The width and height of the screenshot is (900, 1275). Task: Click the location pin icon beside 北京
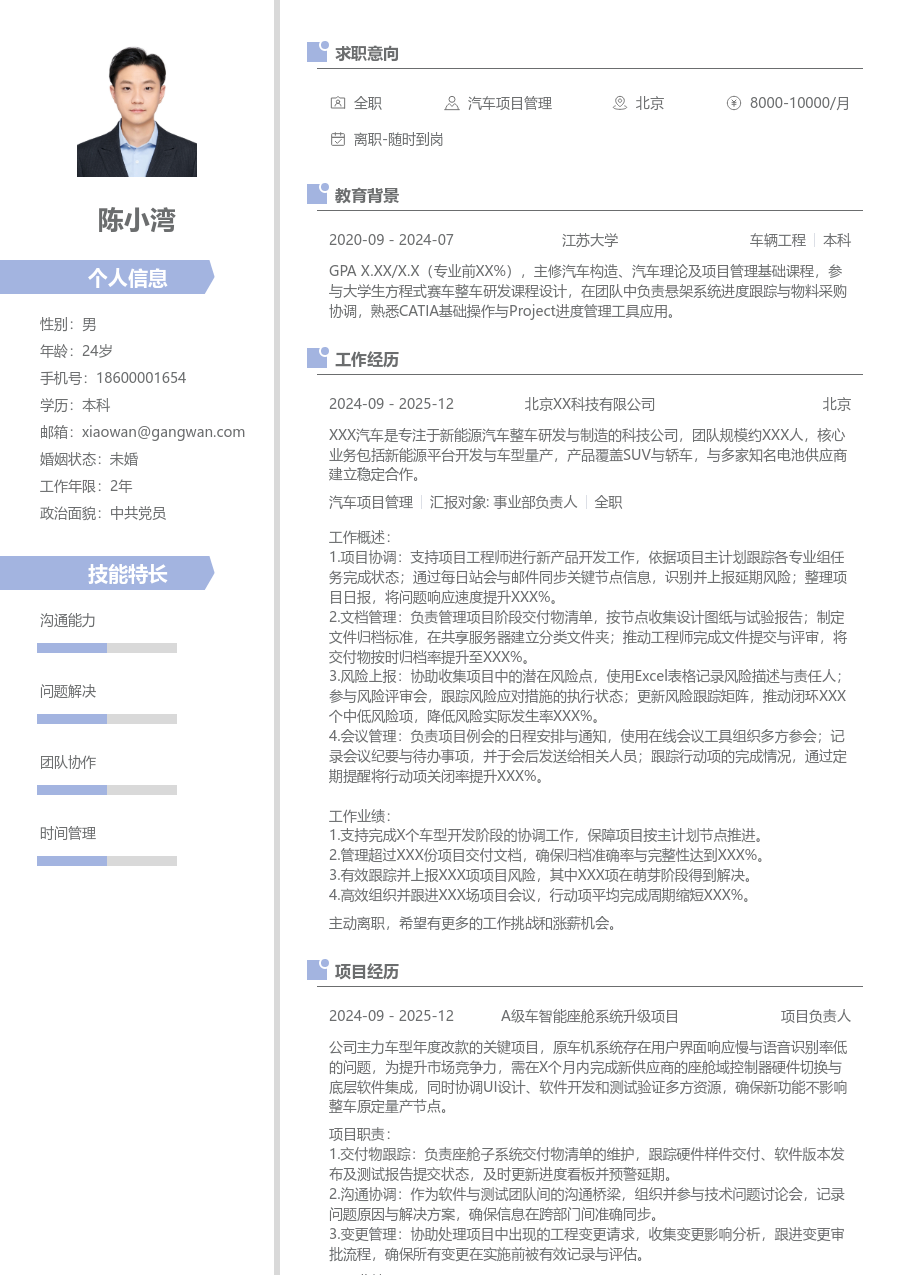coord(619,103)
